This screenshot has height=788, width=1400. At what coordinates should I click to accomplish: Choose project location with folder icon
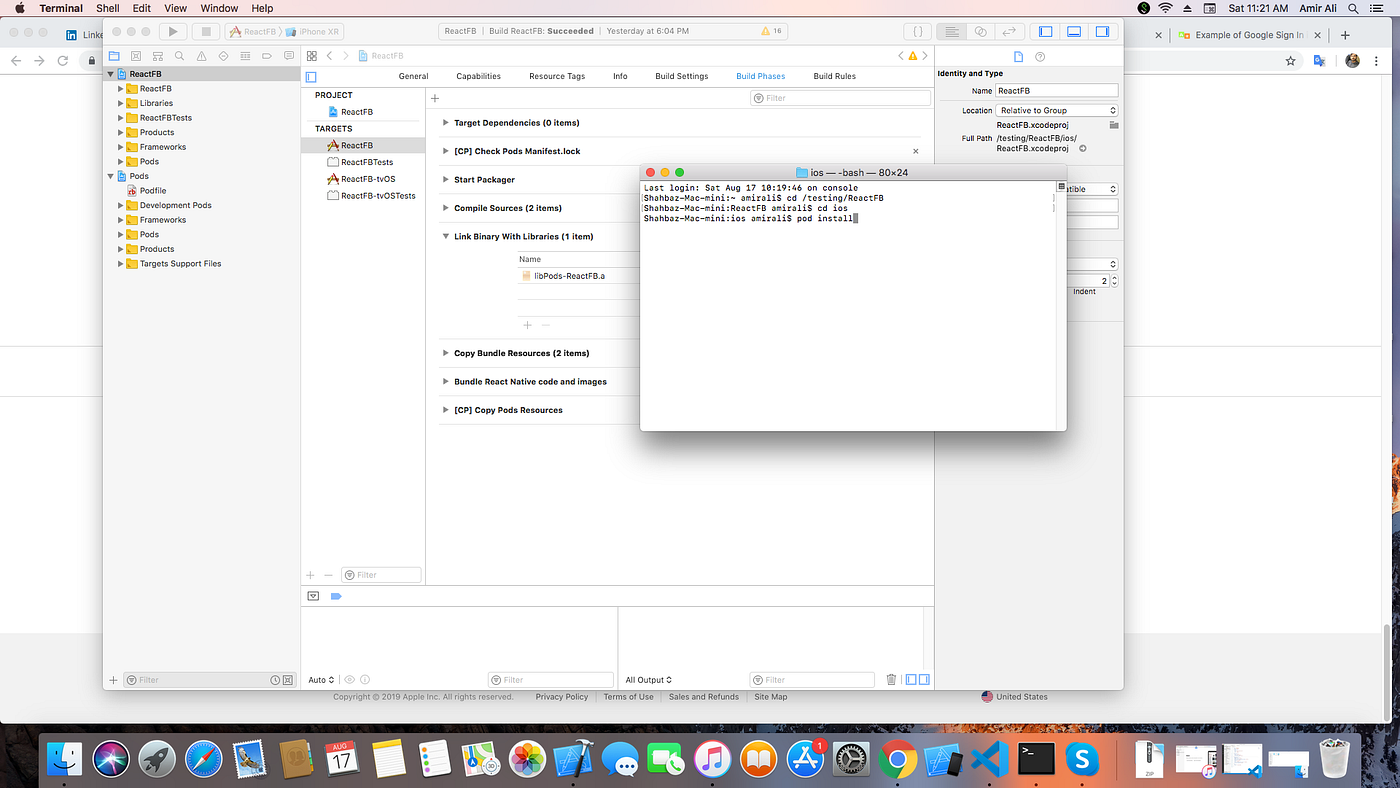pyautogui.click(x=1114, y=125)
